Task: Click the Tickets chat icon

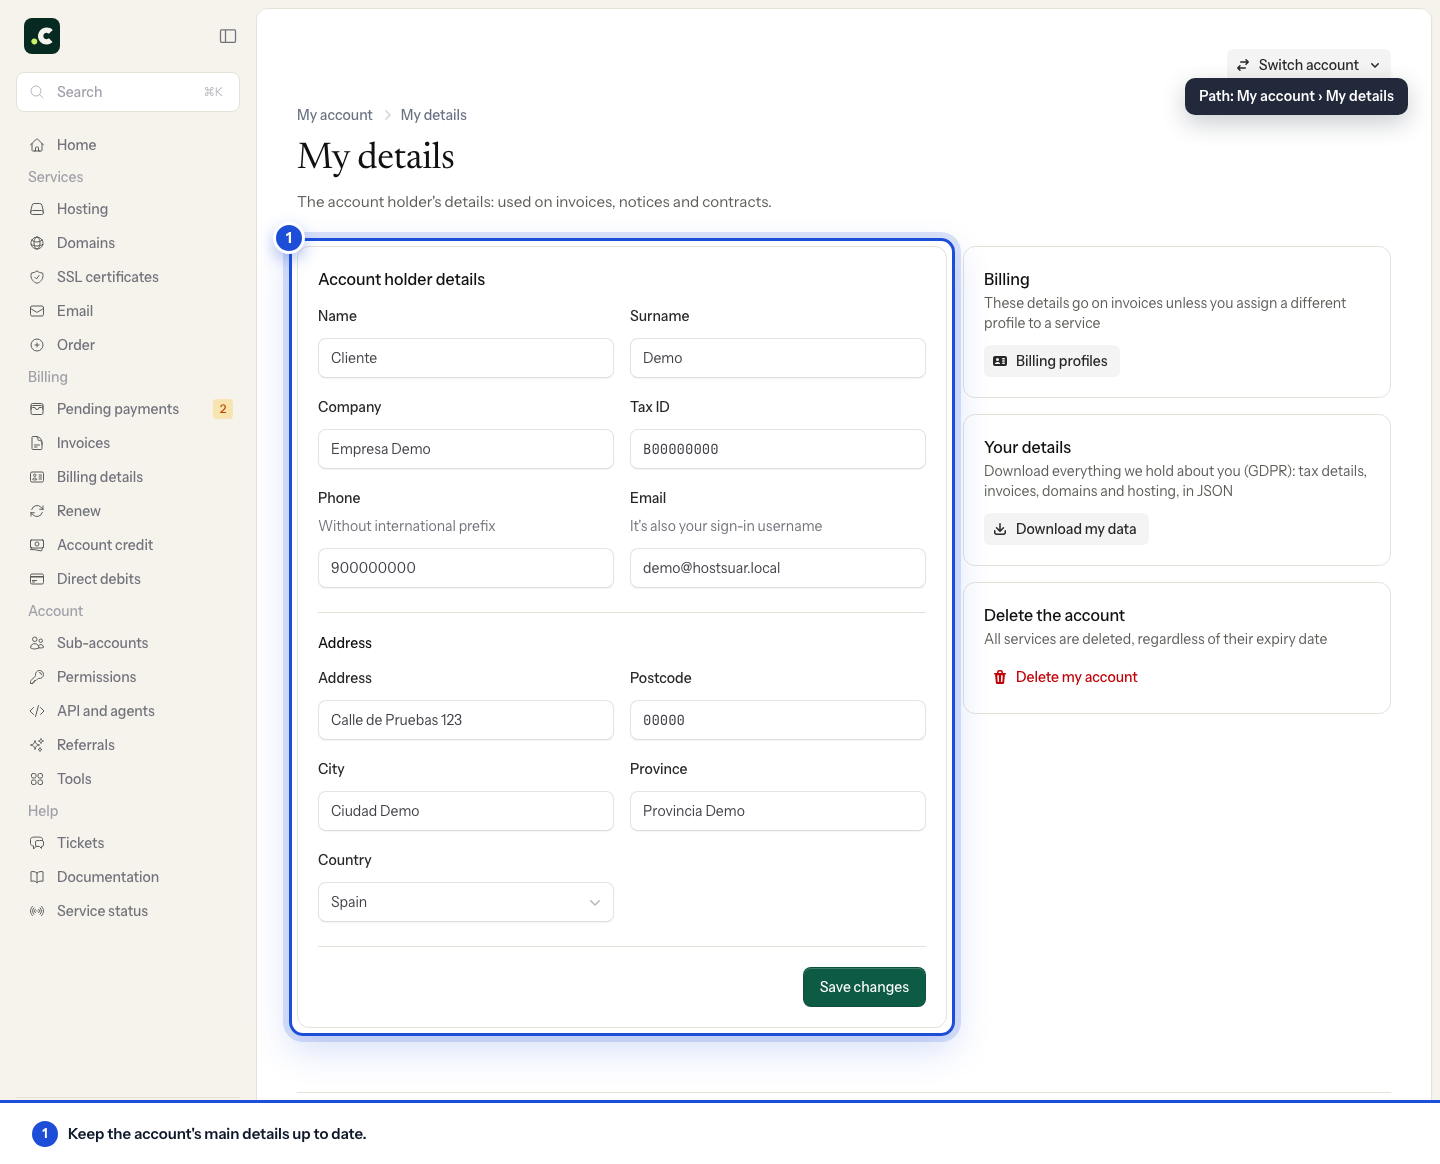Action: [x=37, y=843]
